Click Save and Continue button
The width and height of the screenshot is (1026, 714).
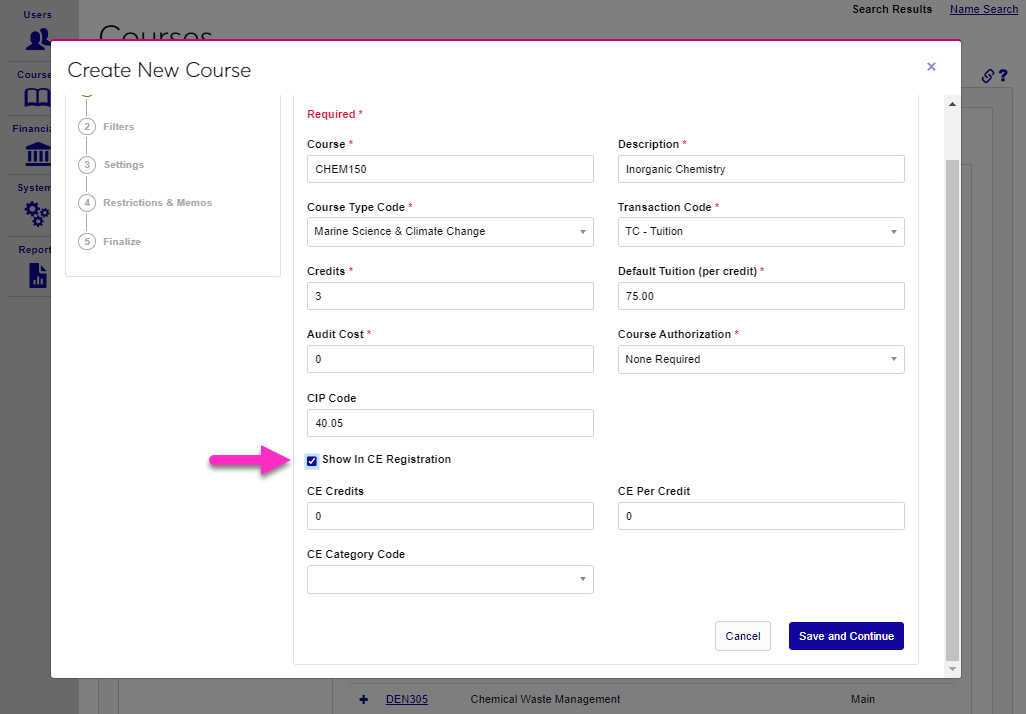pos(846,637)
